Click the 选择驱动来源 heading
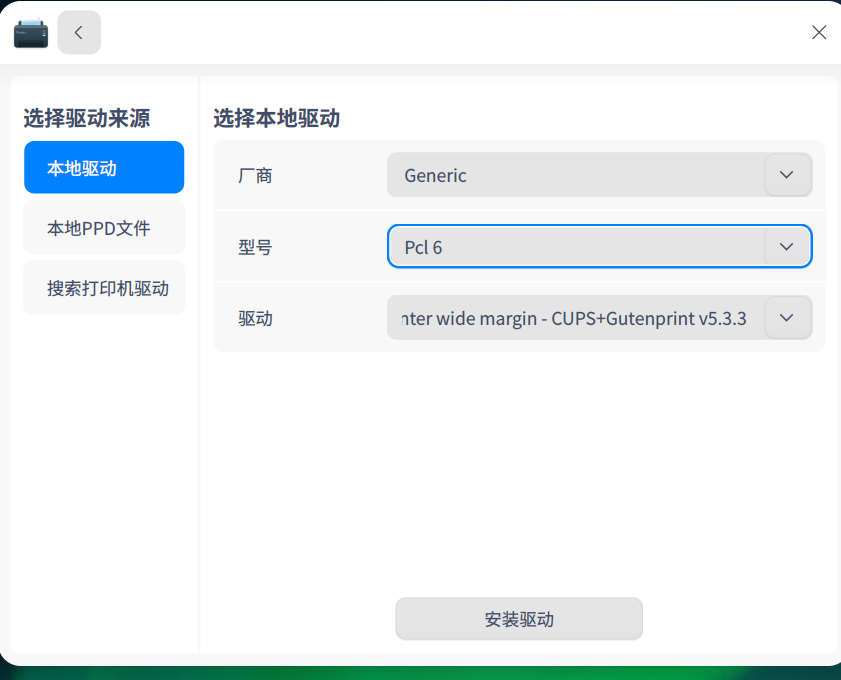The height and width of the screenshot is (680, 841). (x=86, y=119)
